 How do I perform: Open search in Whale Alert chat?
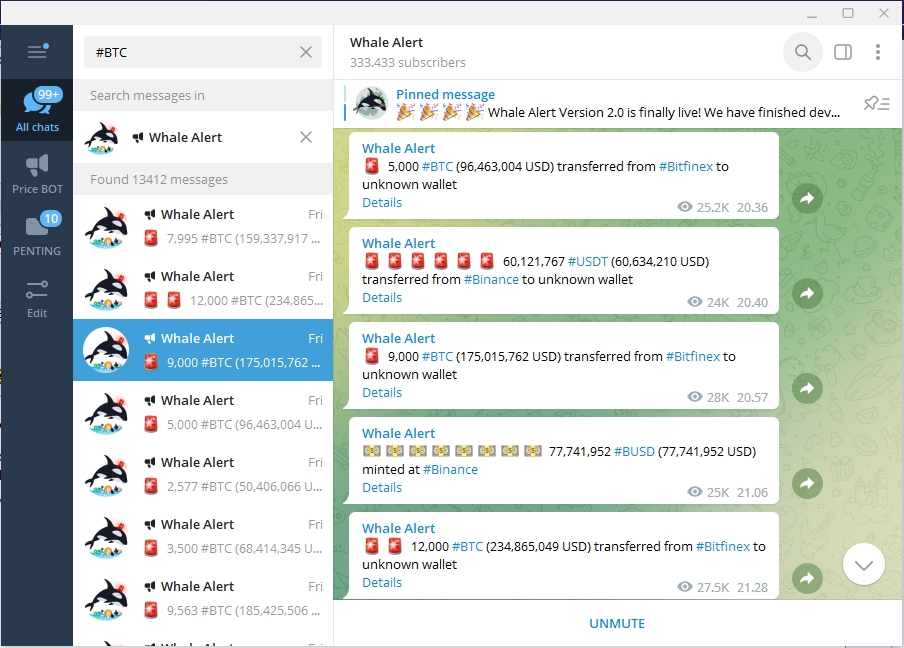point(803,52)
